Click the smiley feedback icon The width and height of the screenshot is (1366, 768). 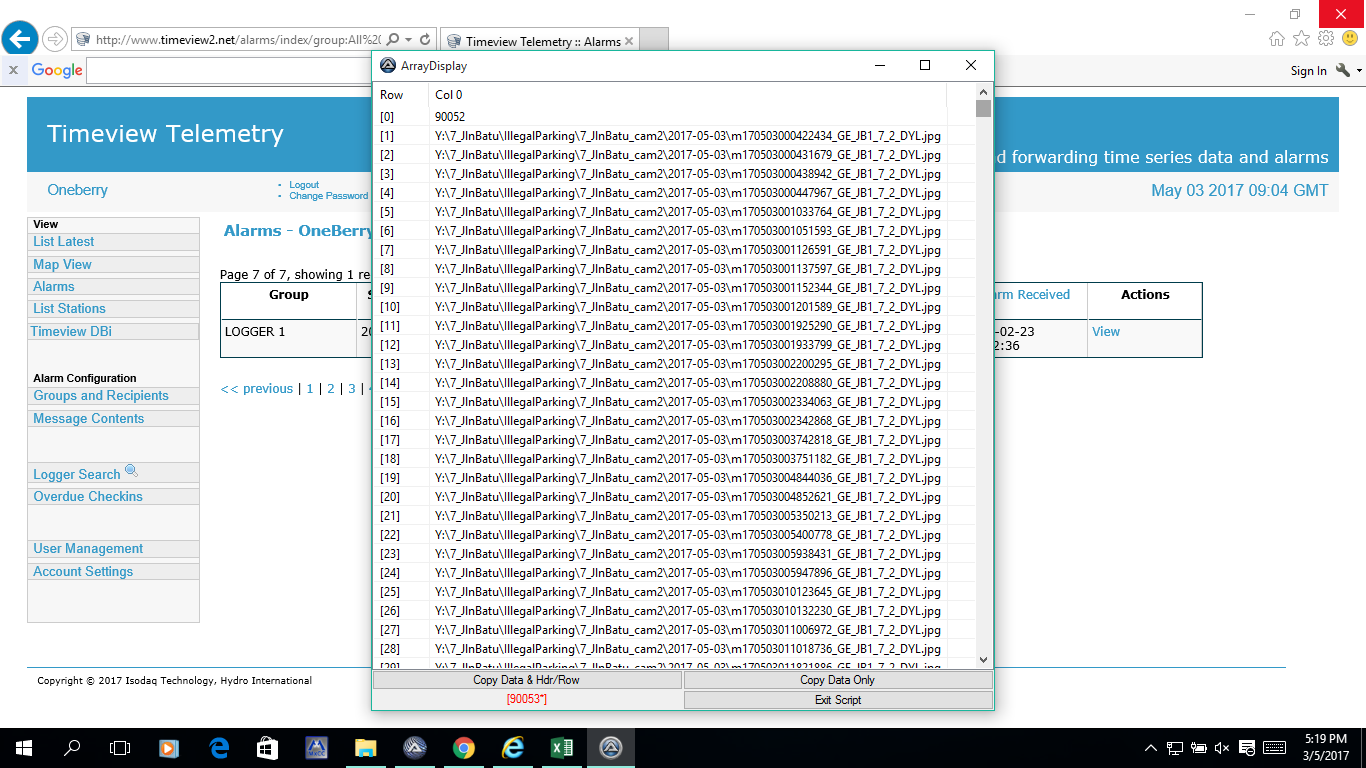(1350, 38)
